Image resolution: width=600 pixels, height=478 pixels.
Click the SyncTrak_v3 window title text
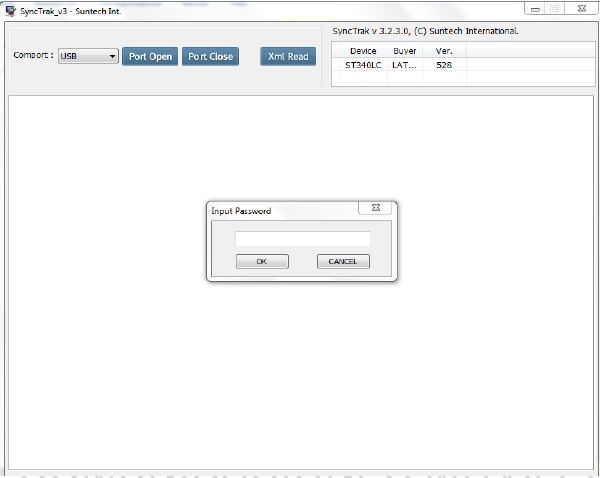tap(70, 10)
